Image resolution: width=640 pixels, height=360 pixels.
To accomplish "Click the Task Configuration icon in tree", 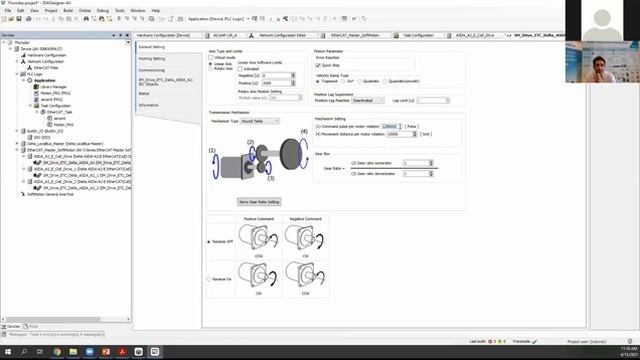I will coord(36,106).
